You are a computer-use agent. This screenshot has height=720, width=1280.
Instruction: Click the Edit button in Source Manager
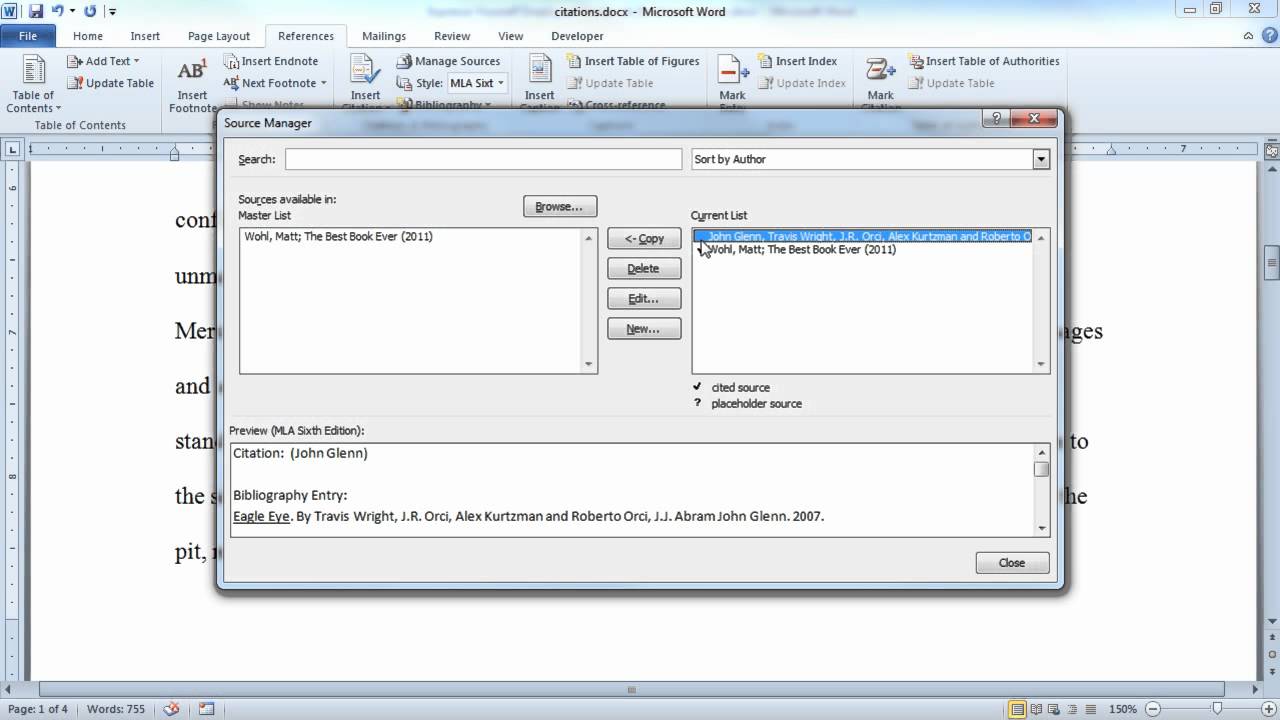point(644,298)
